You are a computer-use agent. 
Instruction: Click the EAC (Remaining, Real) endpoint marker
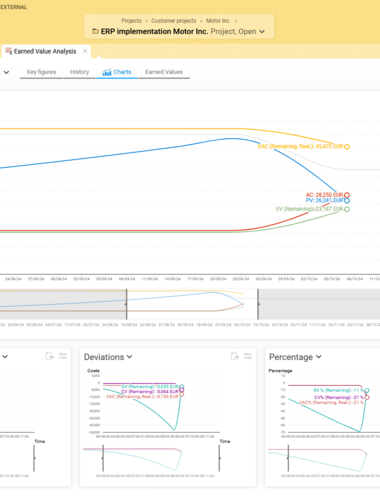[347, 147]
